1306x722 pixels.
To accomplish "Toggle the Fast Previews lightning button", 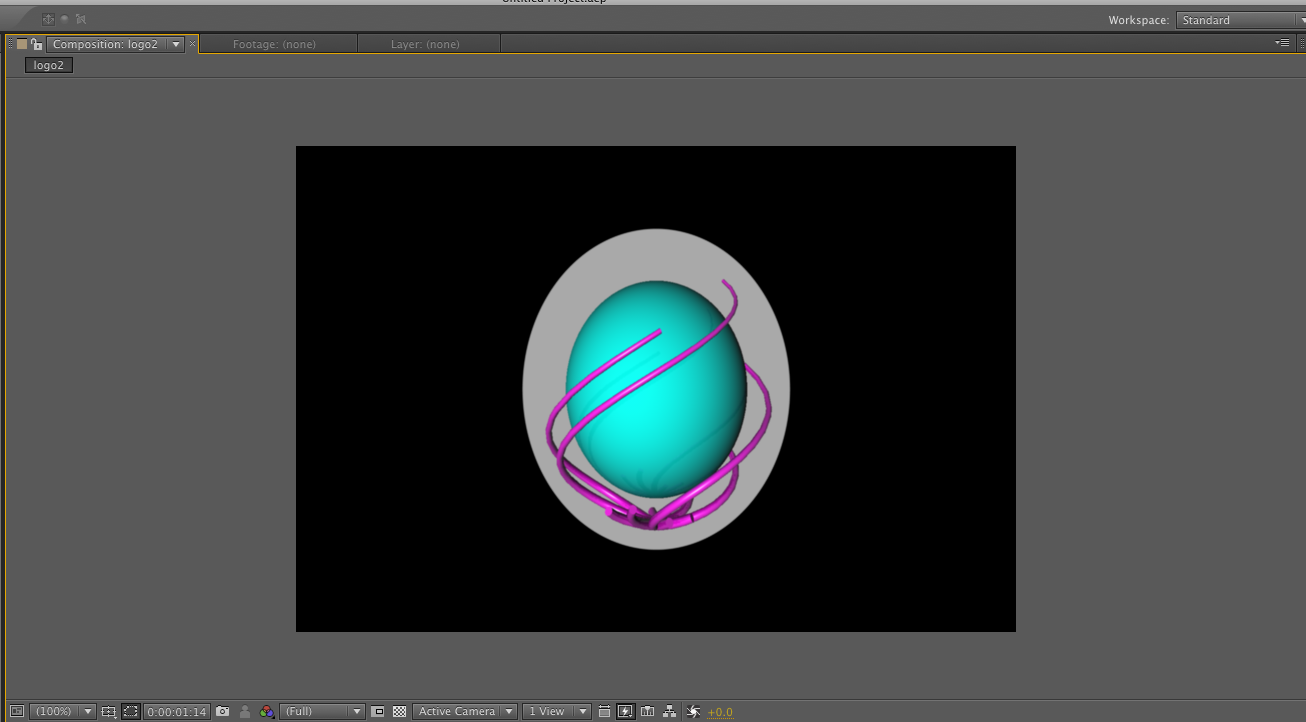I will [626, 711].
